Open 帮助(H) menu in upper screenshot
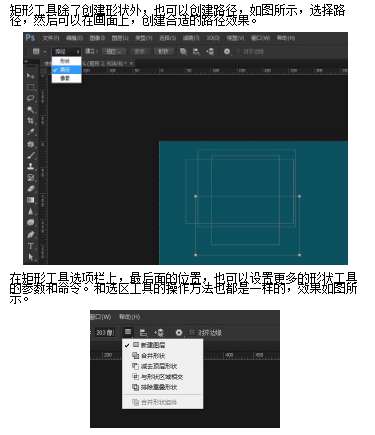Screen dimensions: 375x435 coord(286,38)
